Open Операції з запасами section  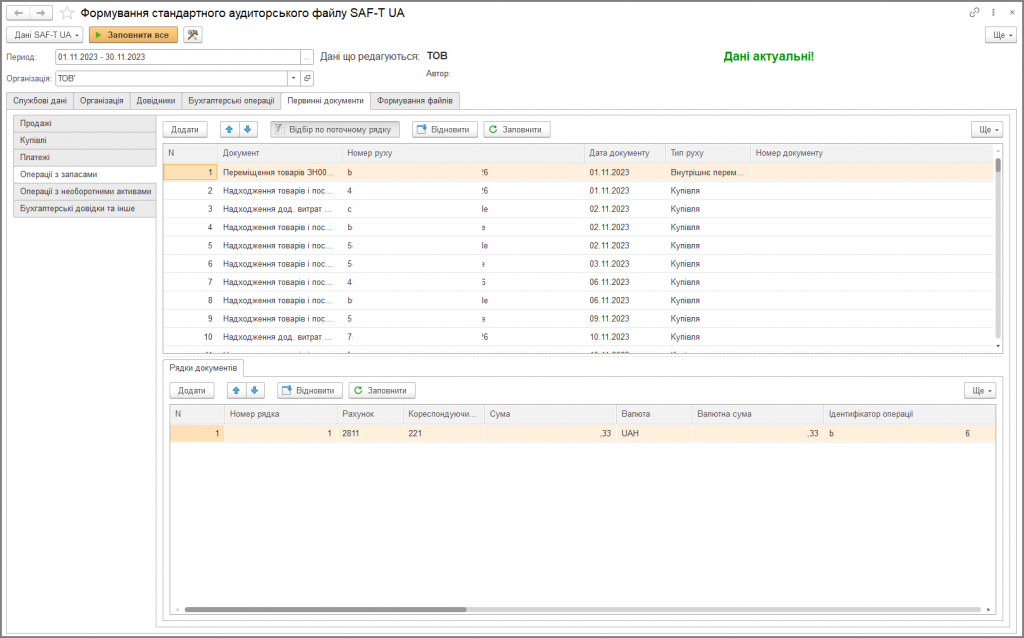tap(84, 174)
